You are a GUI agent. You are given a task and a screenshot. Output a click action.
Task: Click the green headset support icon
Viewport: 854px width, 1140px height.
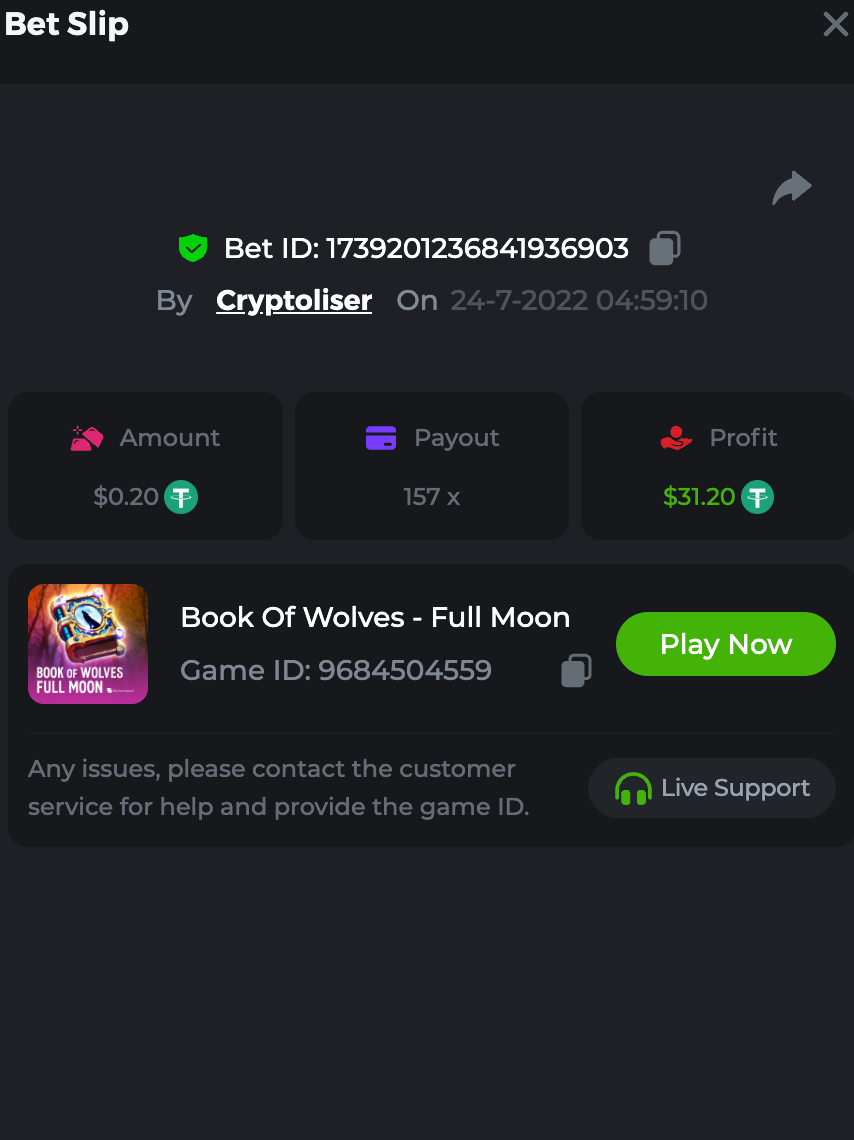point(633,789)
